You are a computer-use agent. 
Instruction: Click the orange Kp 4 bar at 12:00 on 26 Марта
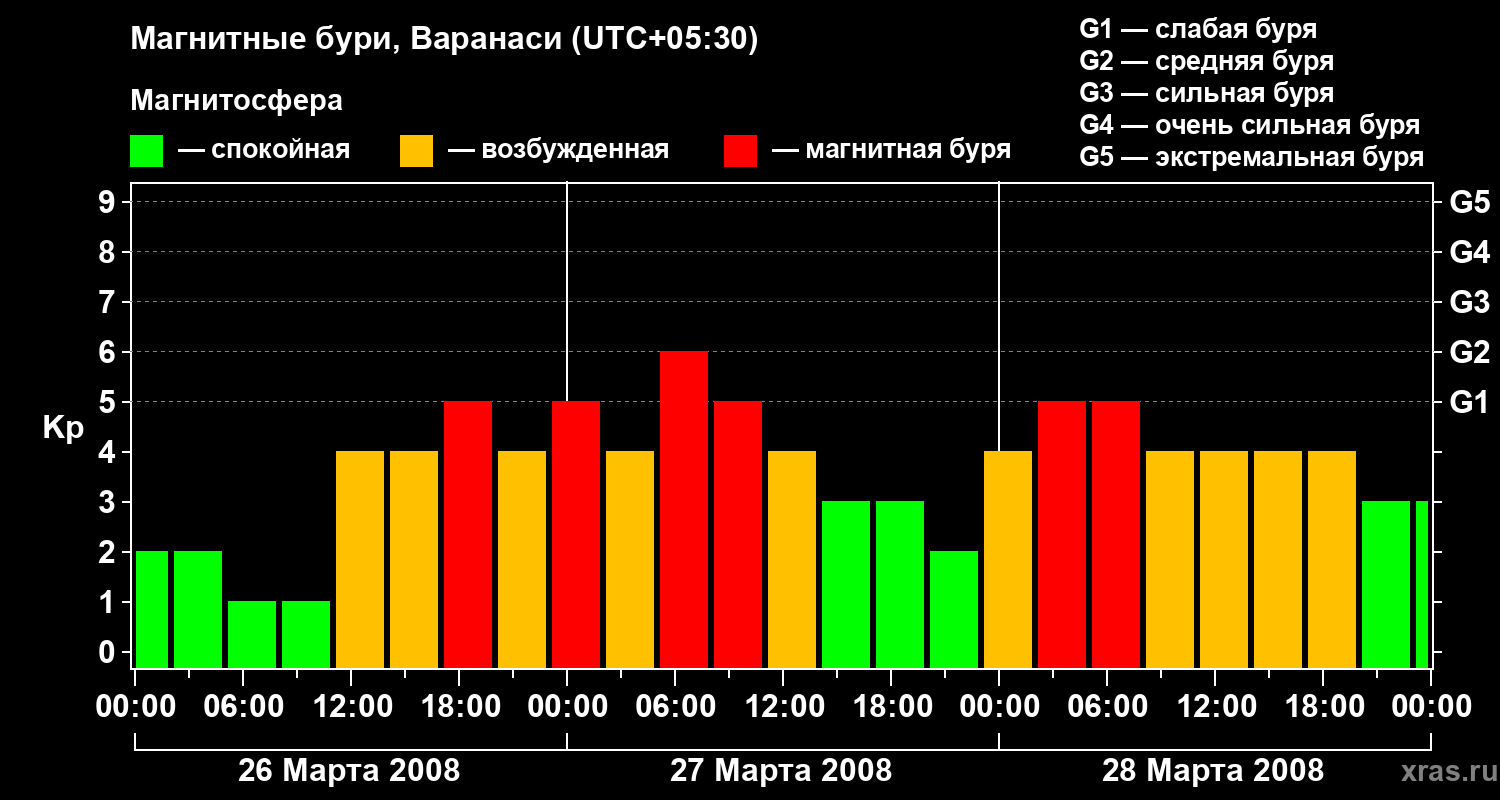coord(360,560)
